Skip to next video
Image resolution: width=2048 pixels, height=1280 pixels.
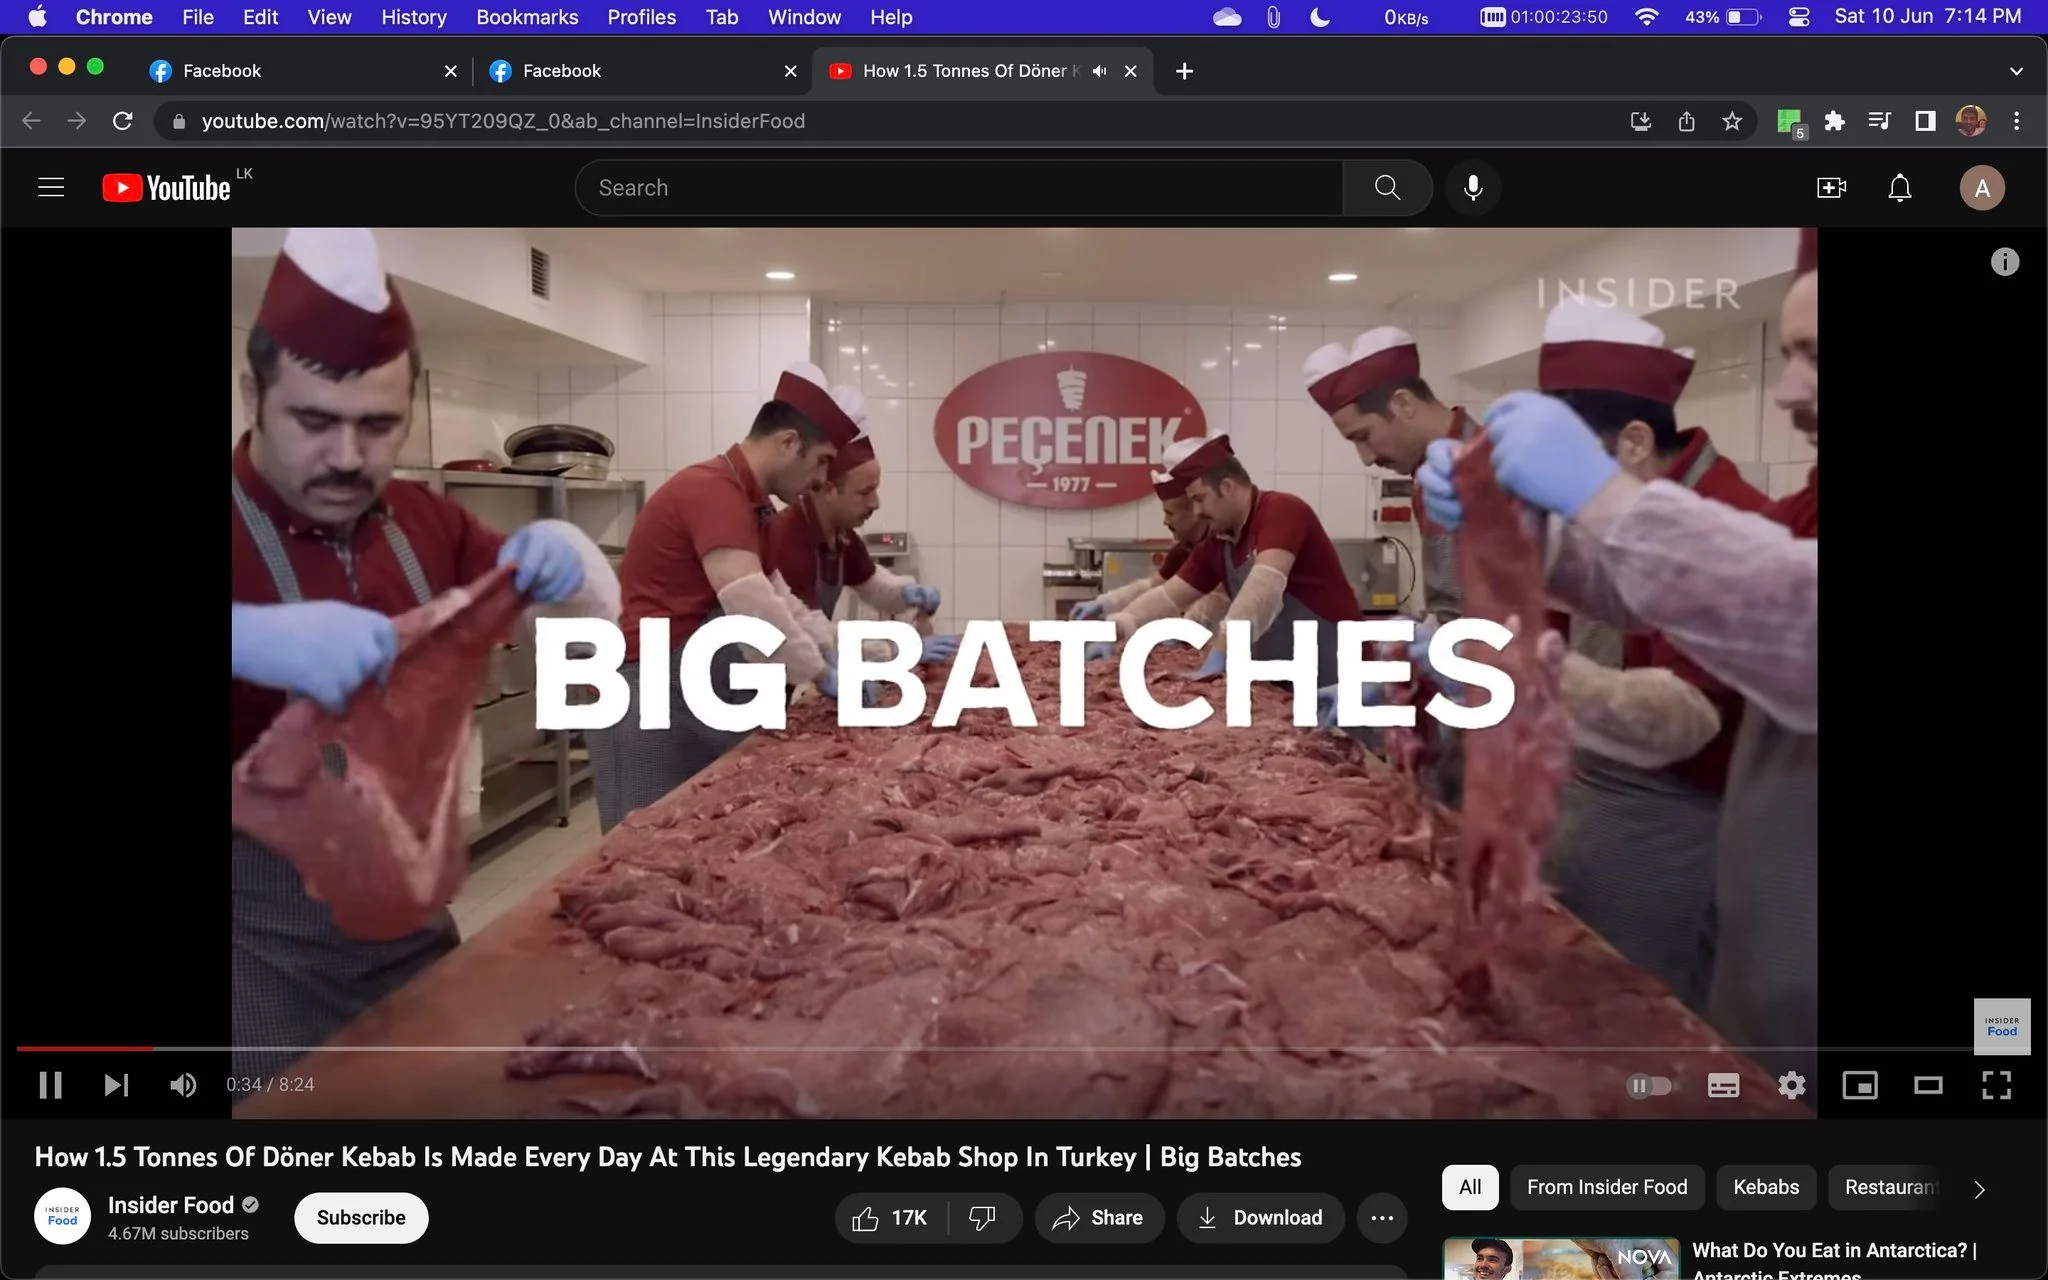[116, 1085]
